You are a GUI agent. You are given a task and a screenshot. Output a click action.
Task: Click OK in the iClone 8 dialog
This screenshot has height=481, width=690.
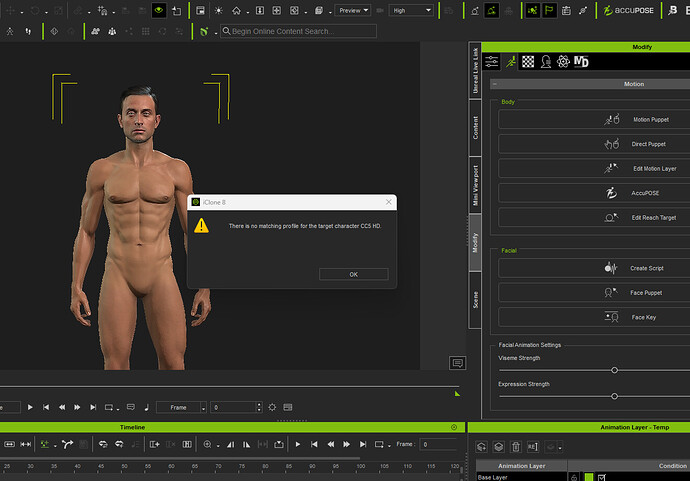click(353, 274)
